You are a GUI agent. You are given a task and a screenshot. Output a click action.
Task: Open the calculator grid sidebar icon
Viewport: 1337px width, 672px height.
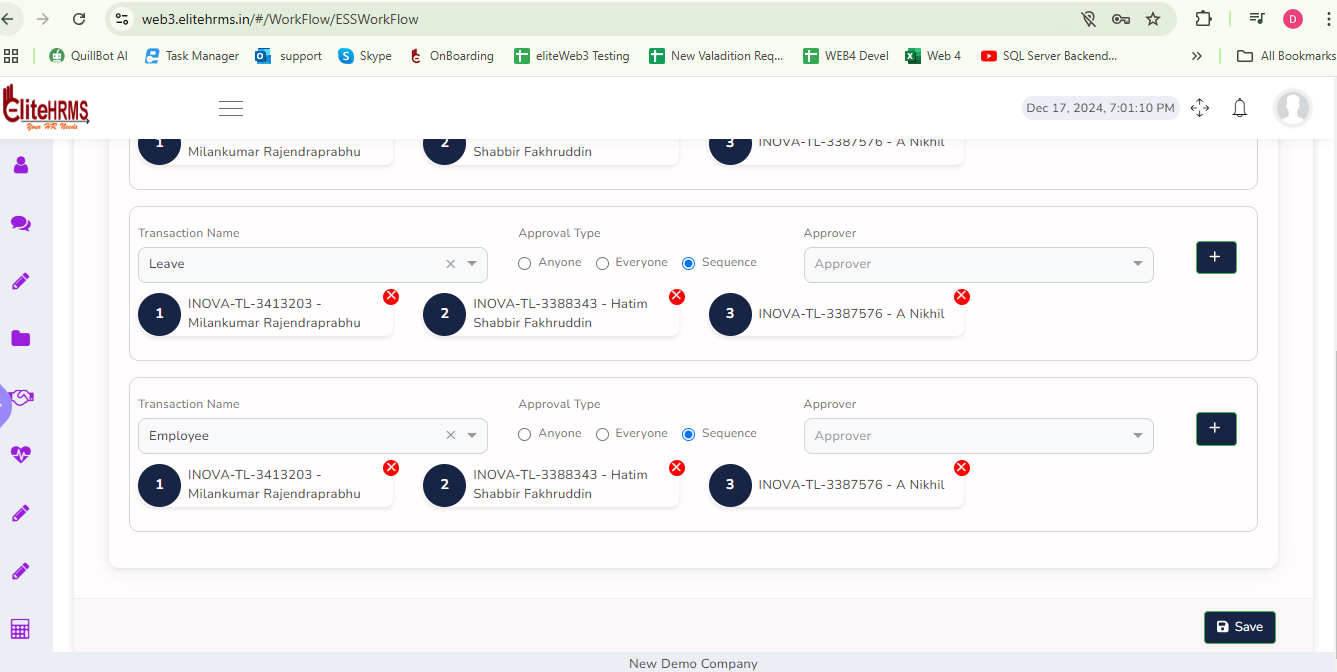tap(20, 629)
